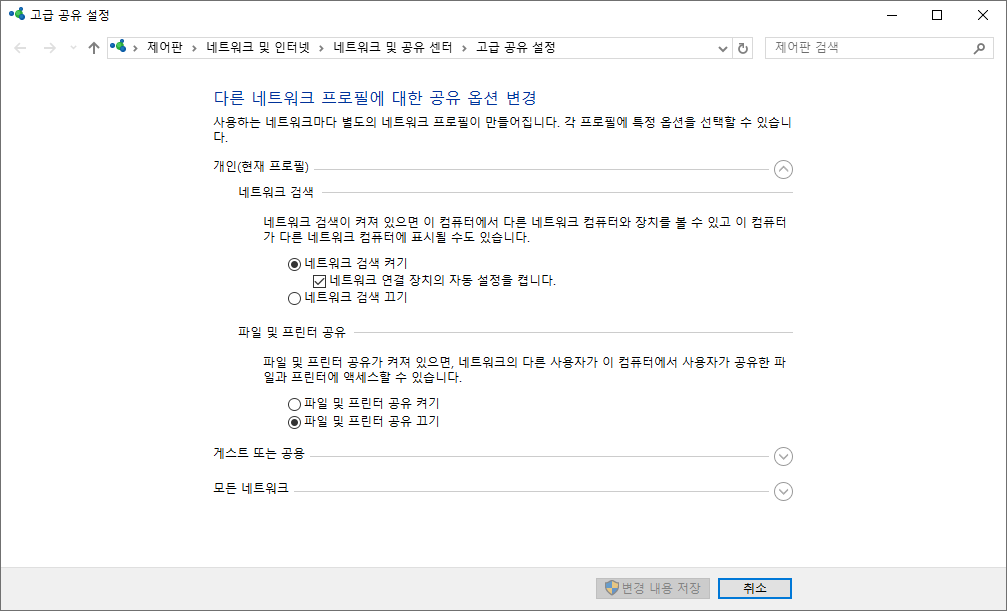Expand the 게스트 또는 공용 section

click(784, 456)
